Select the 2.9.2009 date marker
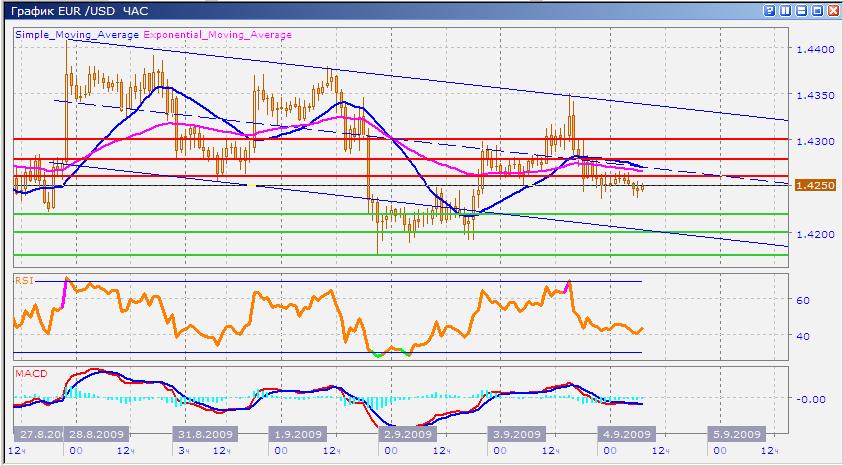Viewport: 843px width, 466px height. click(407, 434)
